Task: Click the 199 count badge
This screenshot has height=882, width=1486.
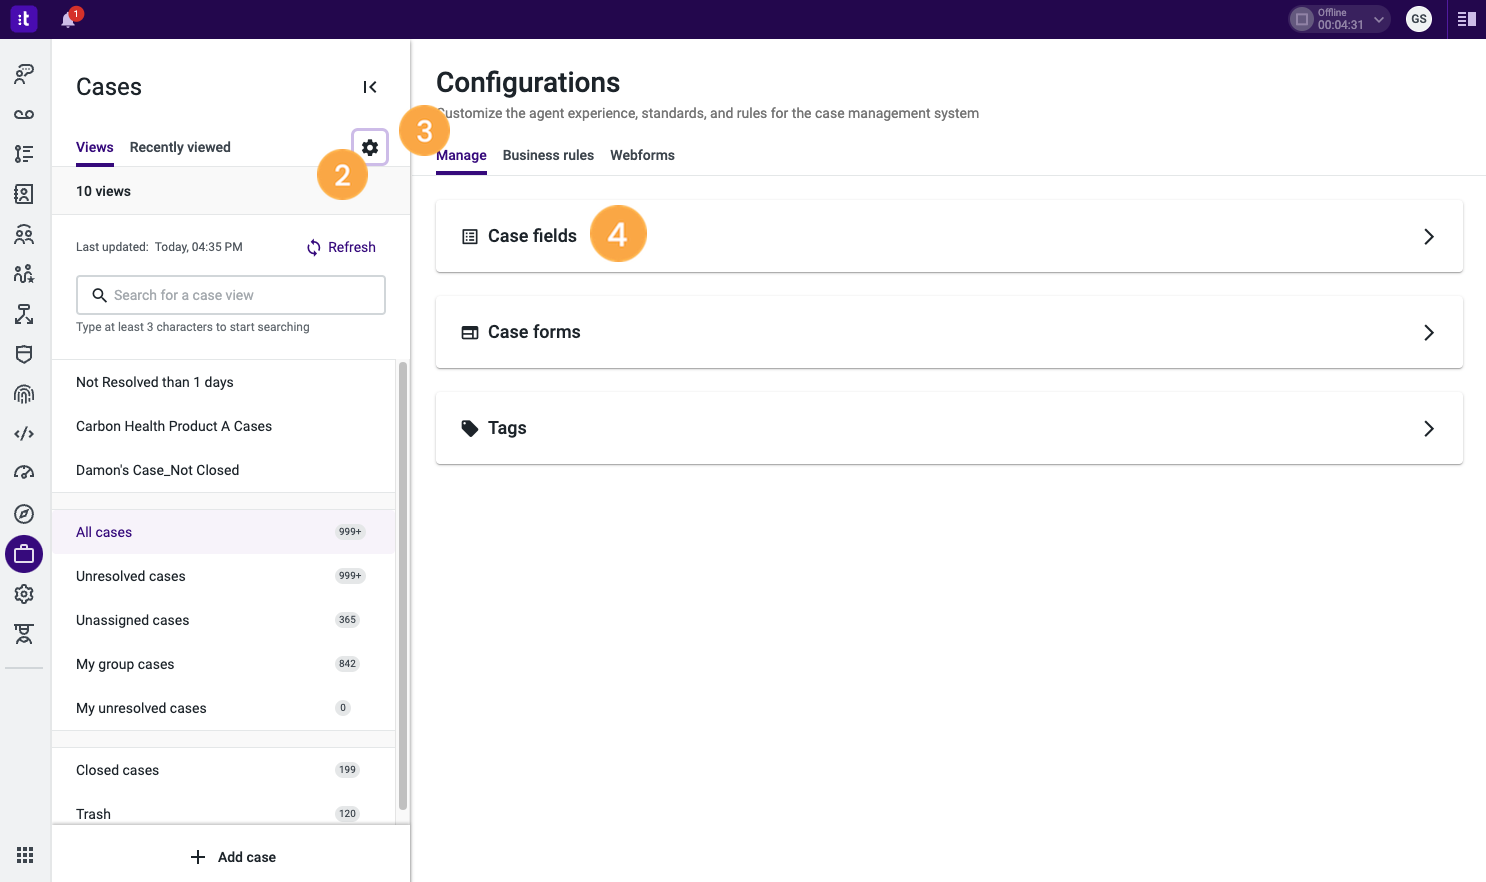Action: tap(347, 770)
